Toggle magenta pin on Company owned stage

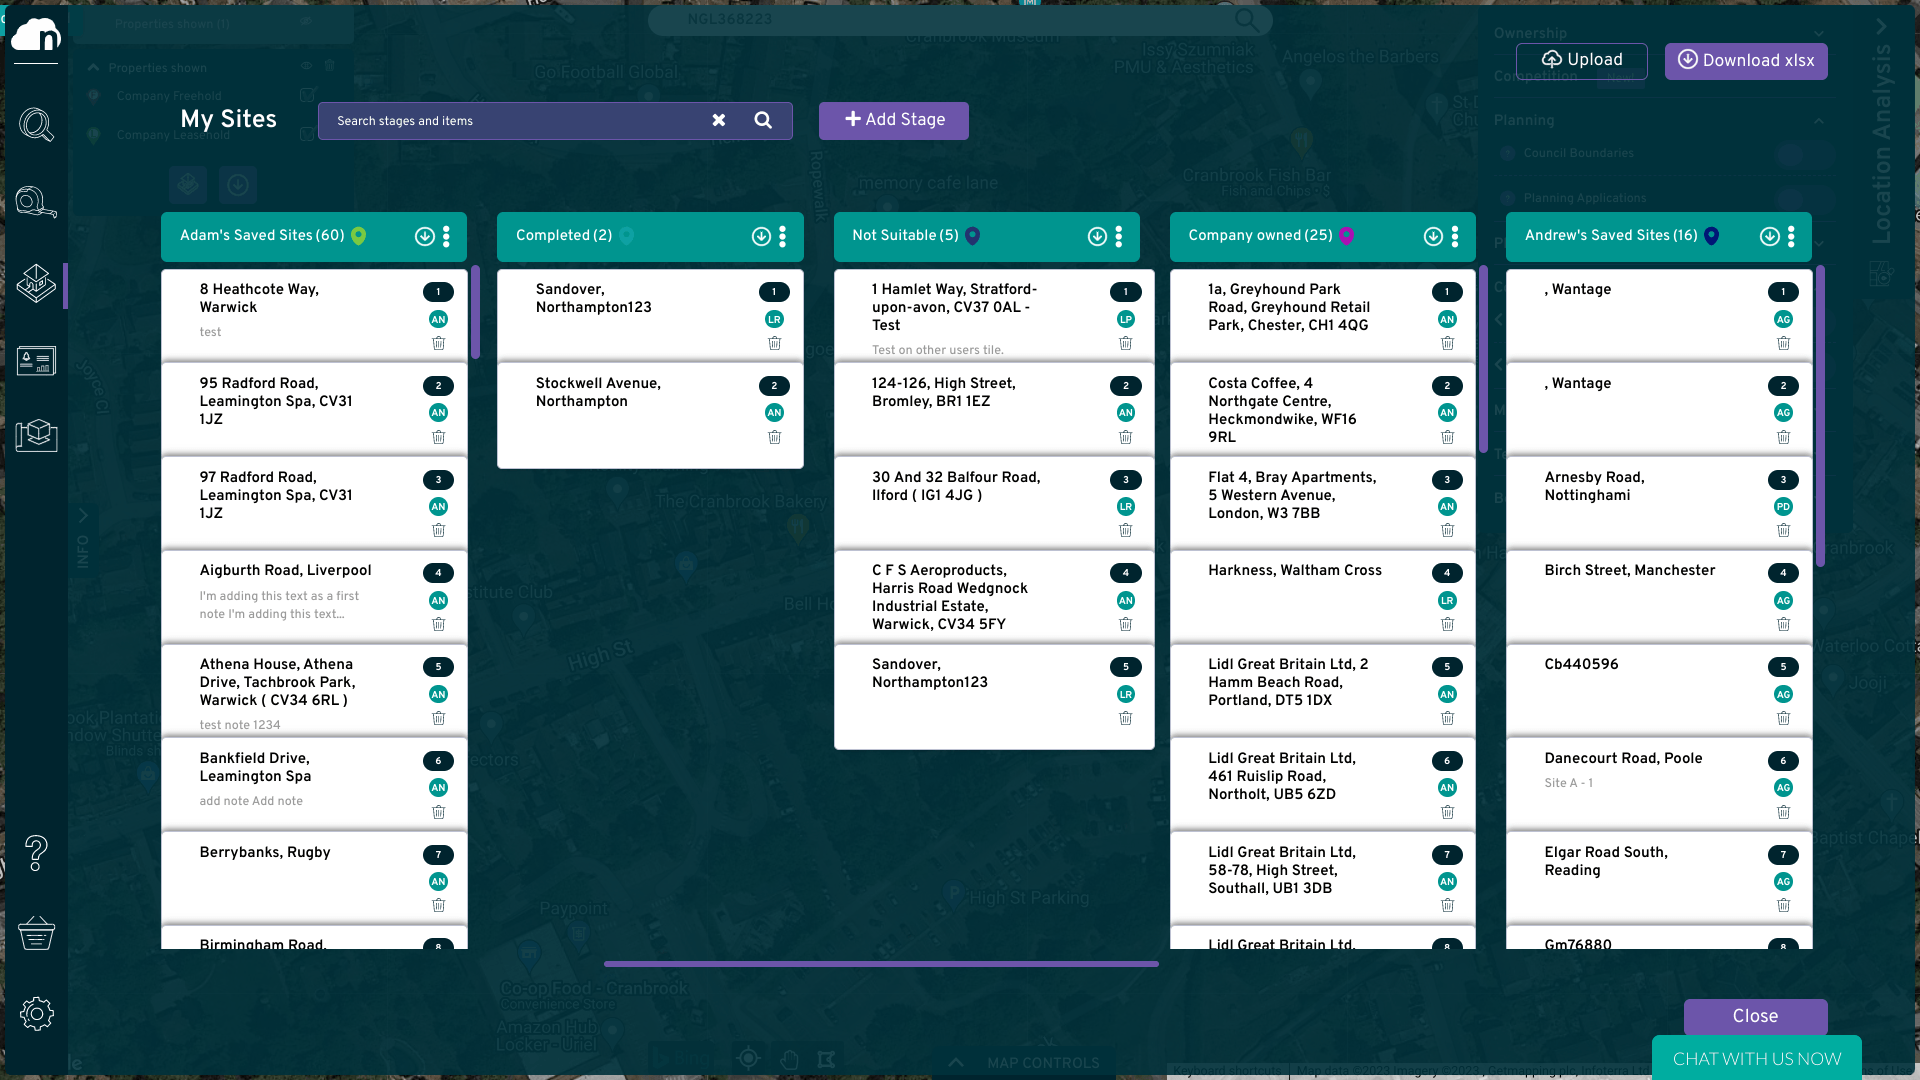[x=1346, y=236]
